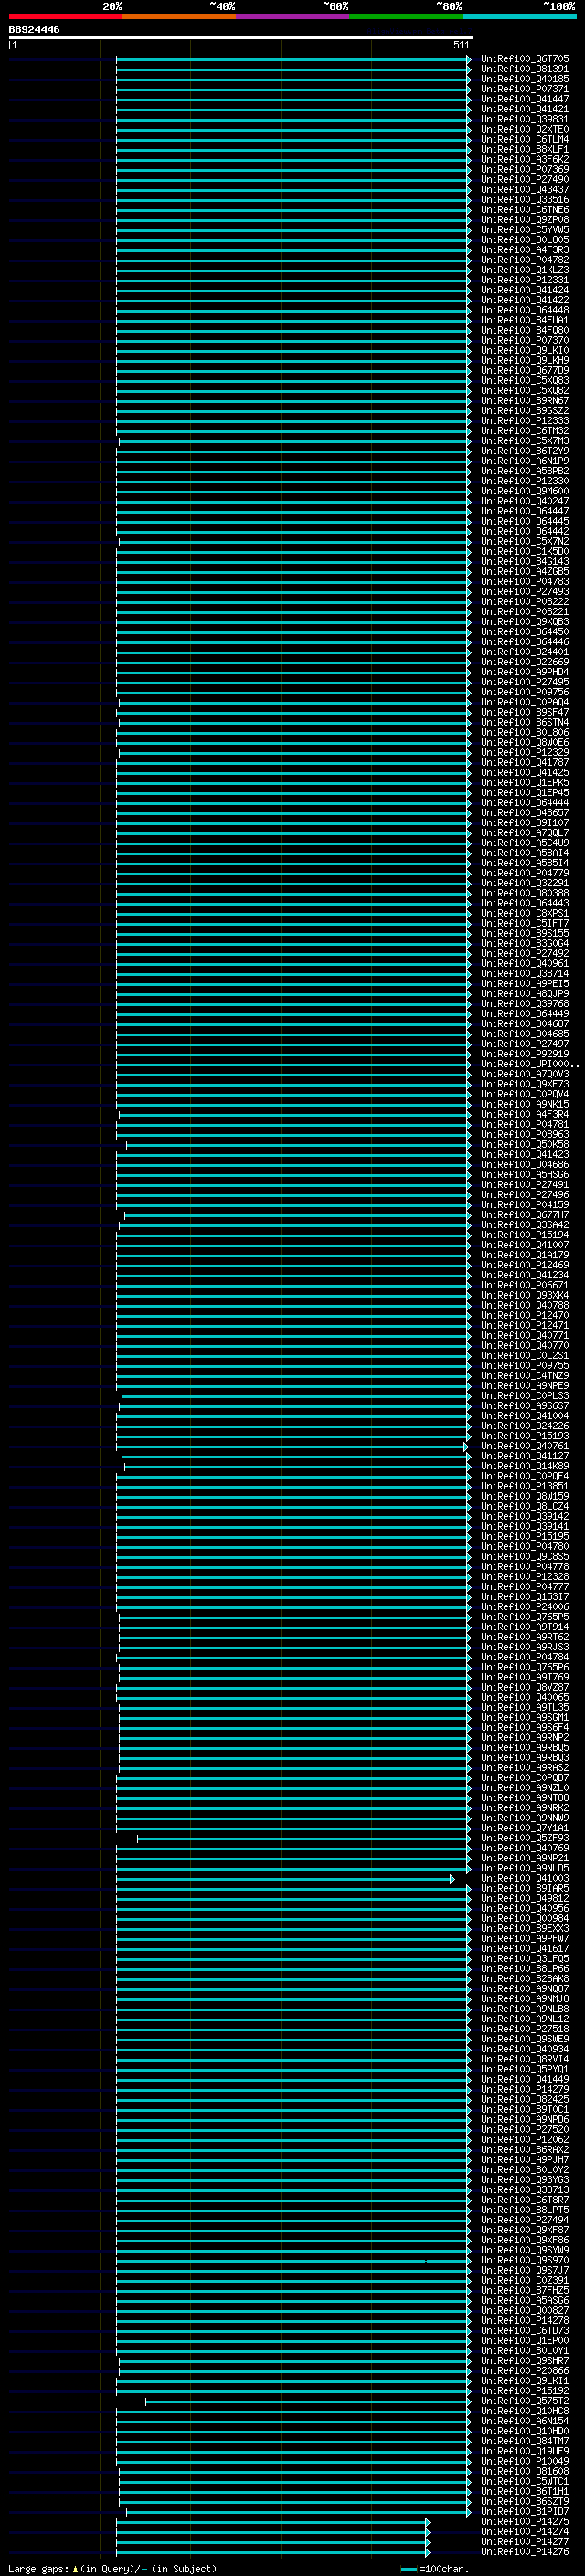This screenshot has height=2576, width=585.
Task: Select hit label UniRef100_P27491
Action: pyautogui.click(x=525, y=1185)
